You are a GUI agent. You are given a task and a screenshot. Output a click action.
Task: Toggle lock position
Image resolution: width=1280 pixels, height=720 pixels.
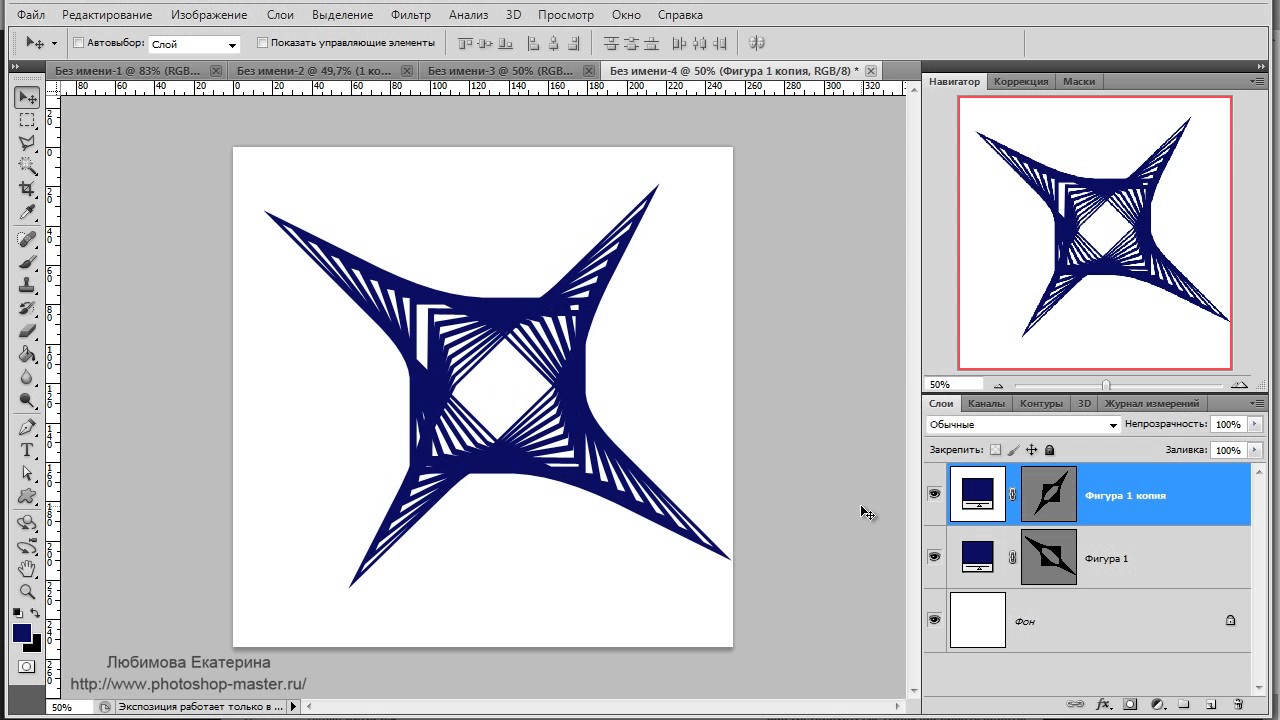pyautogui.click(x=1031, y=450)
